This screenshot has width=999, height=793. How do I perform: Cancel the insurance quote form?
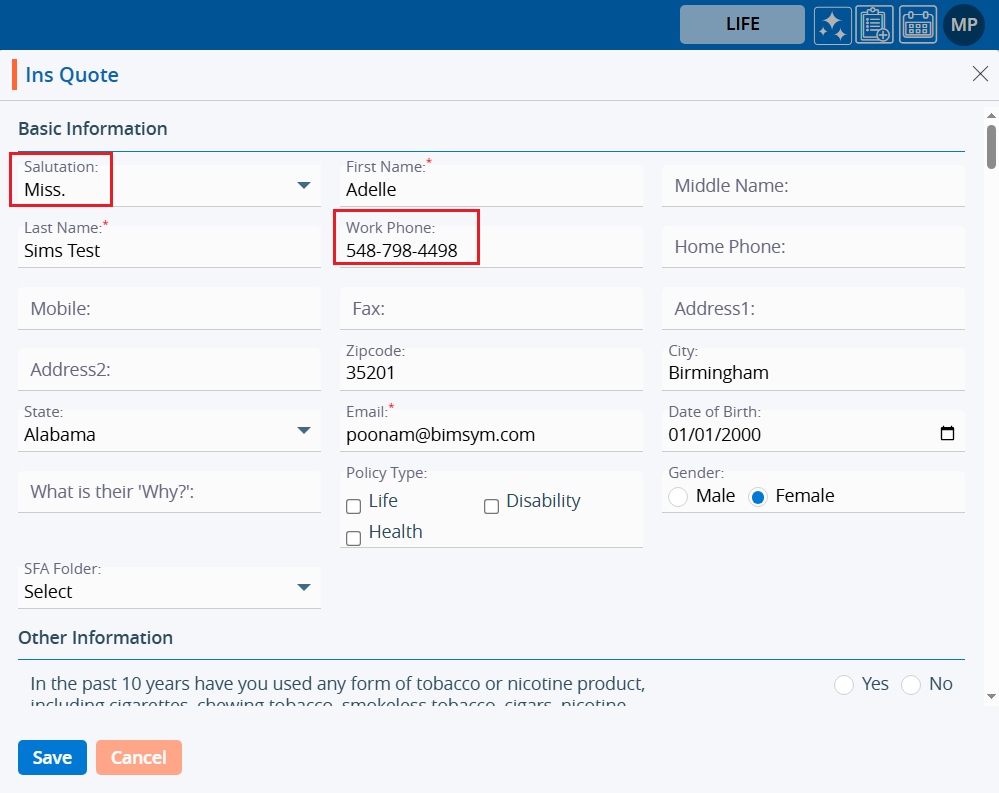139,757
